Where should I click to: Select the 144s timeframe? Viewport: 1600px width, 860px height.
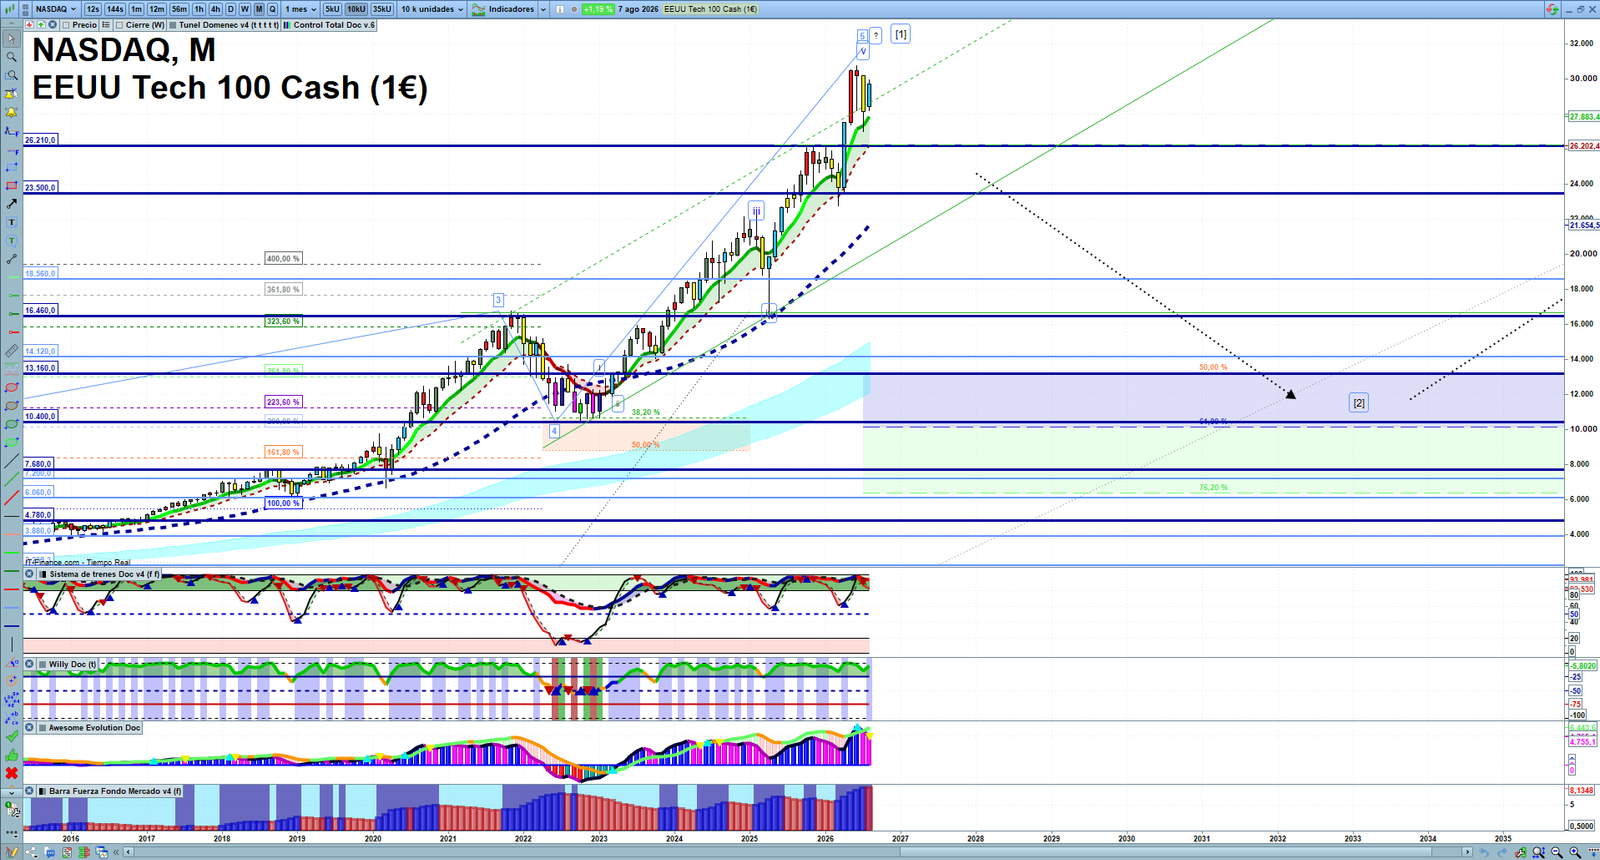115,9
